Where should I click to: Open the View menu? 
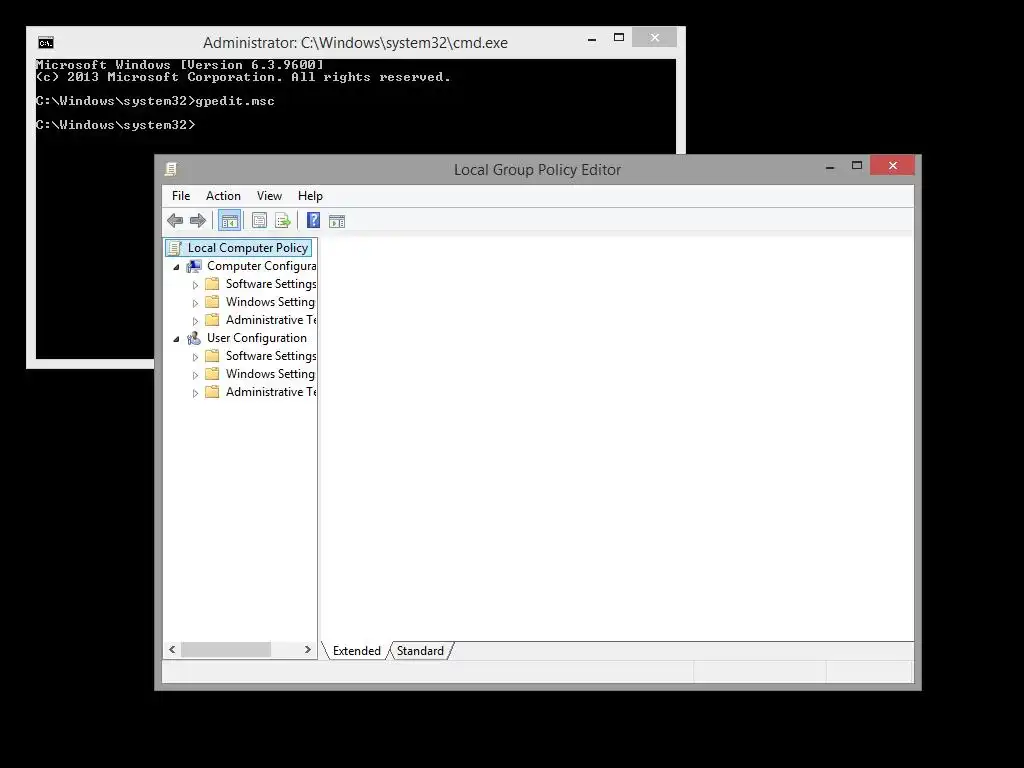coord(269,196)
